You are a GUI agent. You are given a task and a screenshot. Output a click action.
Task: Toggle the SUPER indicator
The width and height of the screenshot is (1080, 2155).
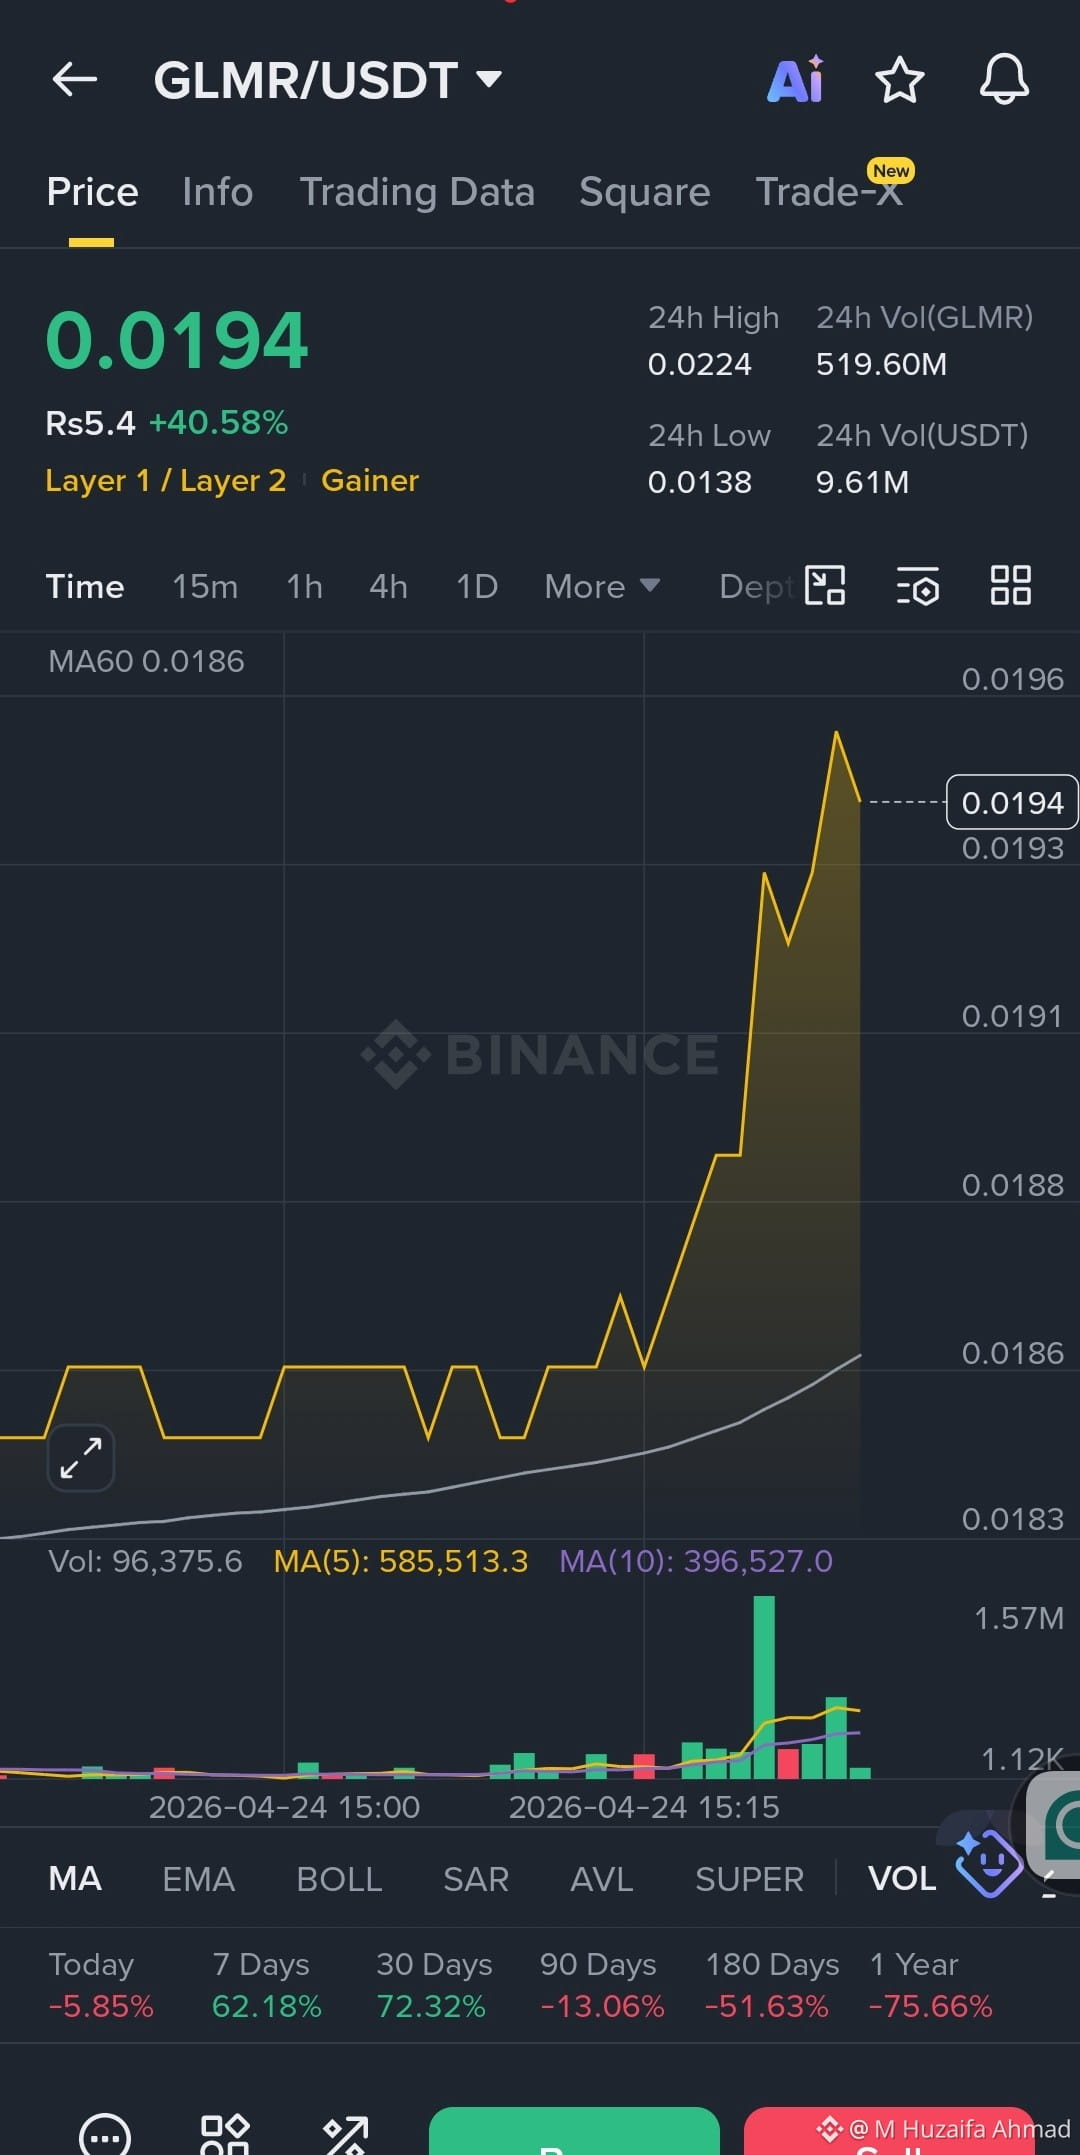pos(750,1879)
